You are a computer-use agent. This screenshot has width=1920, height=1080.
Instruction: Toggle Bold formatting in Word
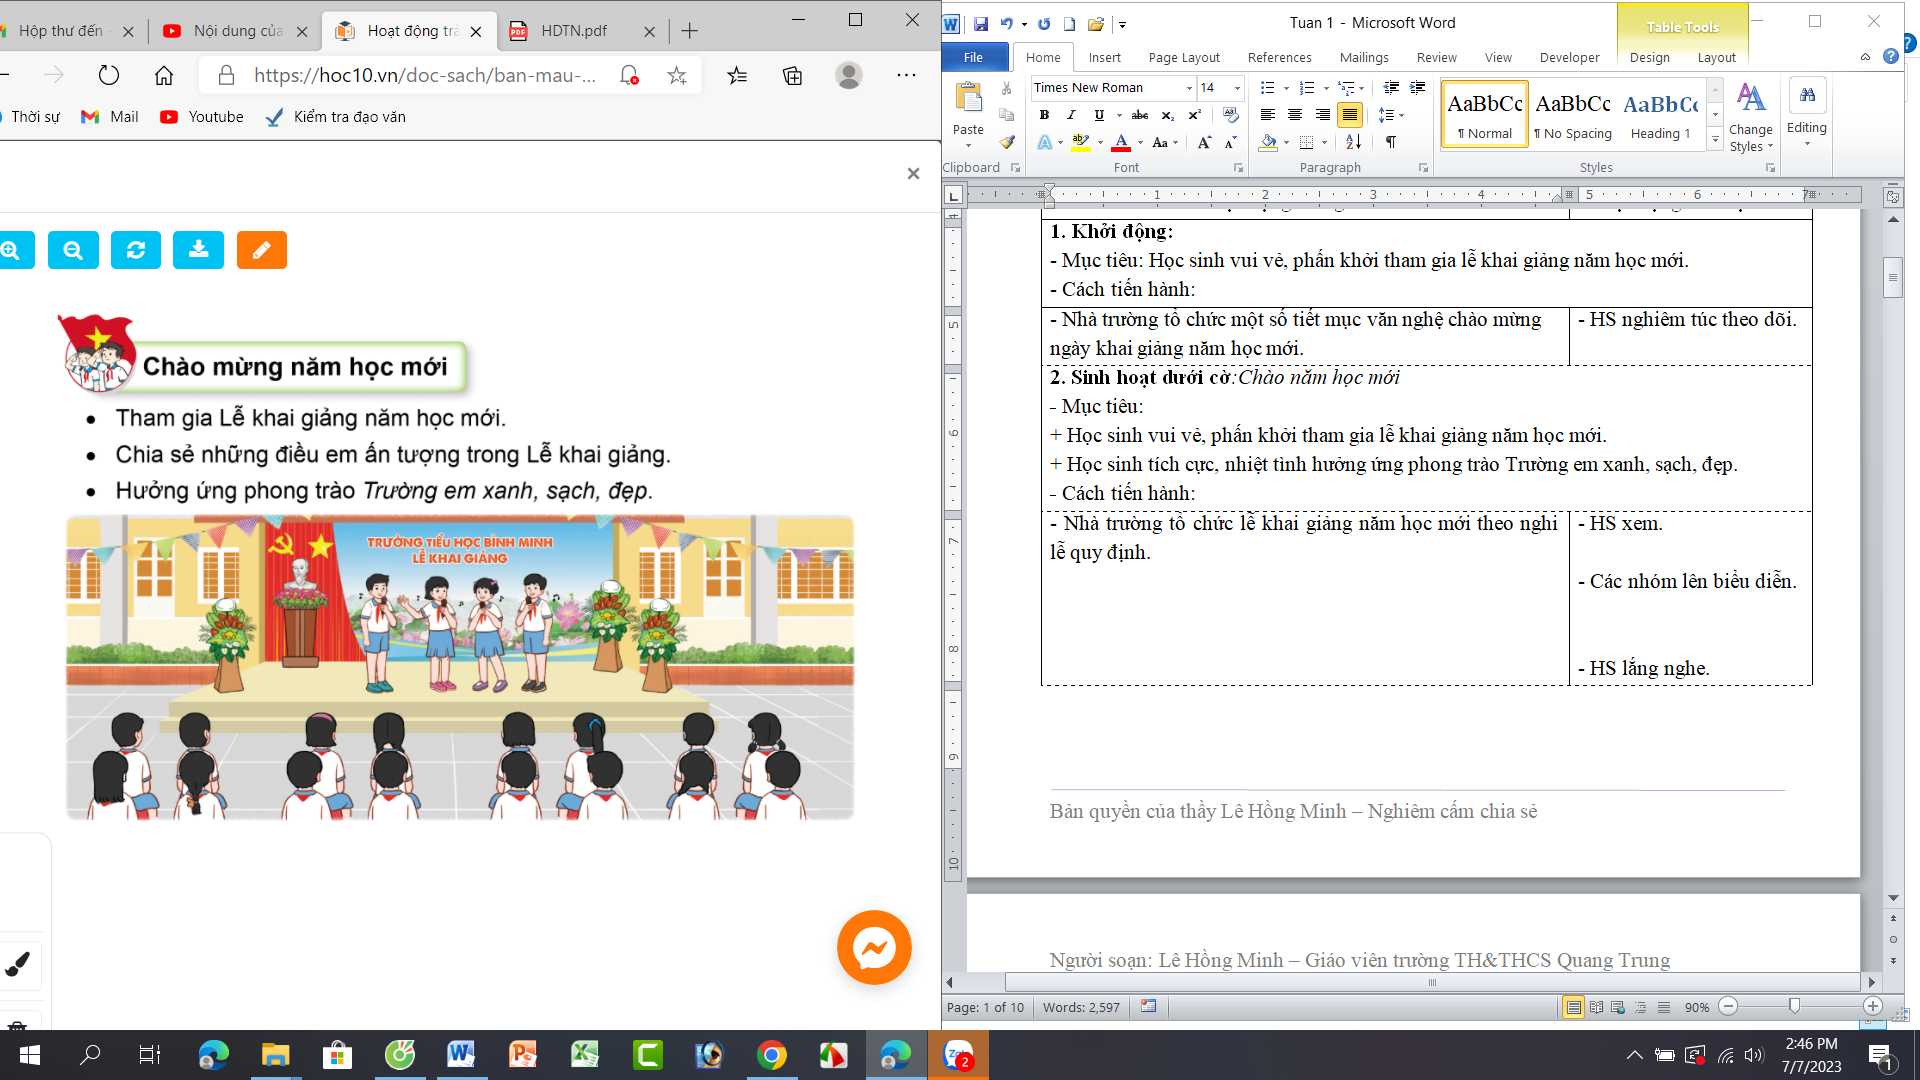(x=1044, y=115)
